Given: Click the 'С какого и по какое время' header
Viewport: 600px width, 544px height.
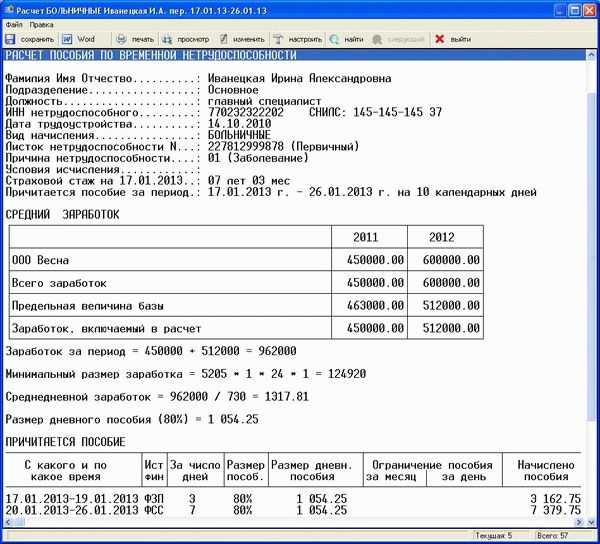Looking at the screenshot, I should pyautogui.click(x=65, y=471).
